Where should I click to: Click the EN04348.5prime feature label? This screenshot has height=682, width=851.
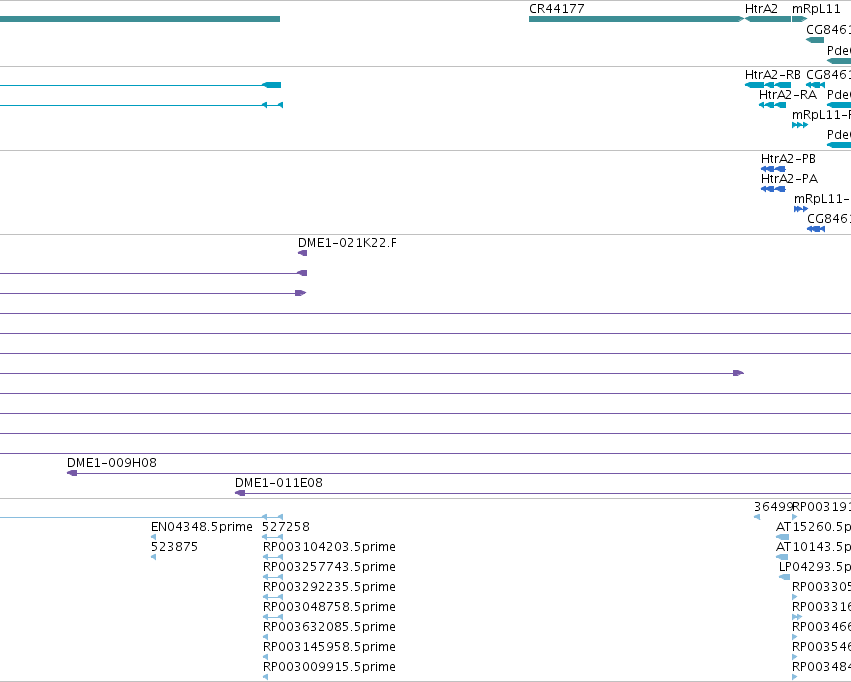coord(202,527)
